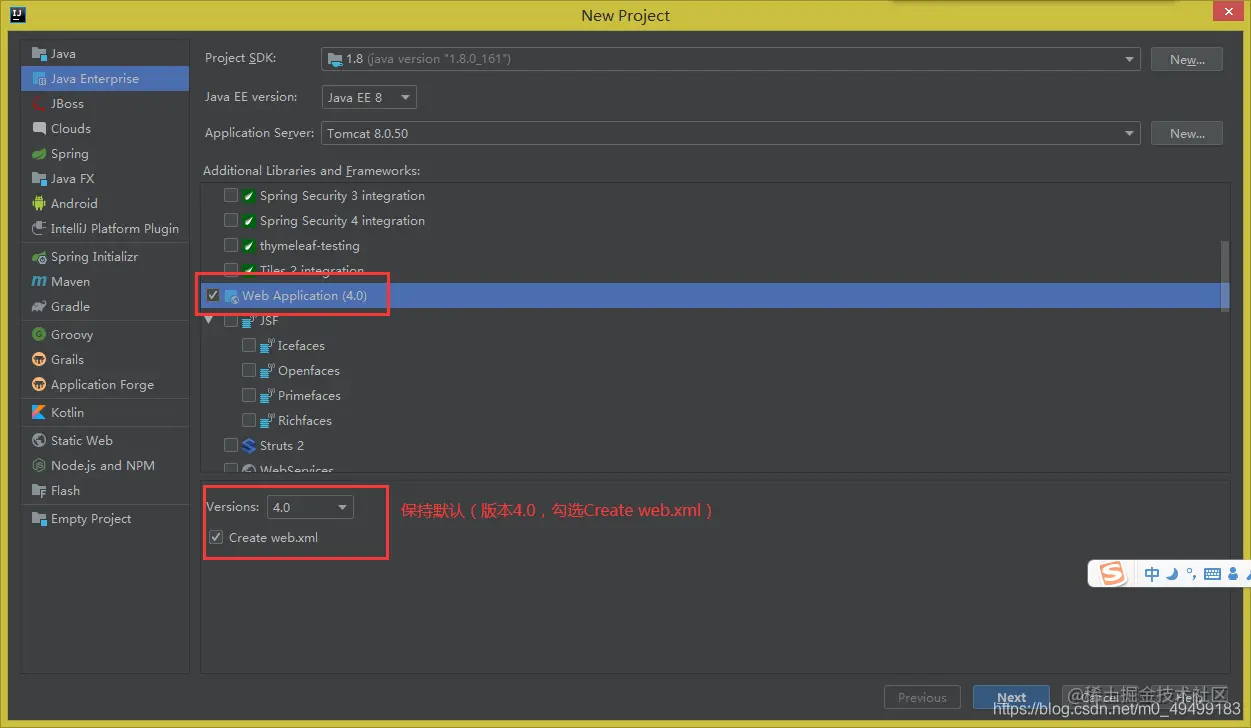Click the Next button
Screen dimensions: 1251x728
point(1011,698)
